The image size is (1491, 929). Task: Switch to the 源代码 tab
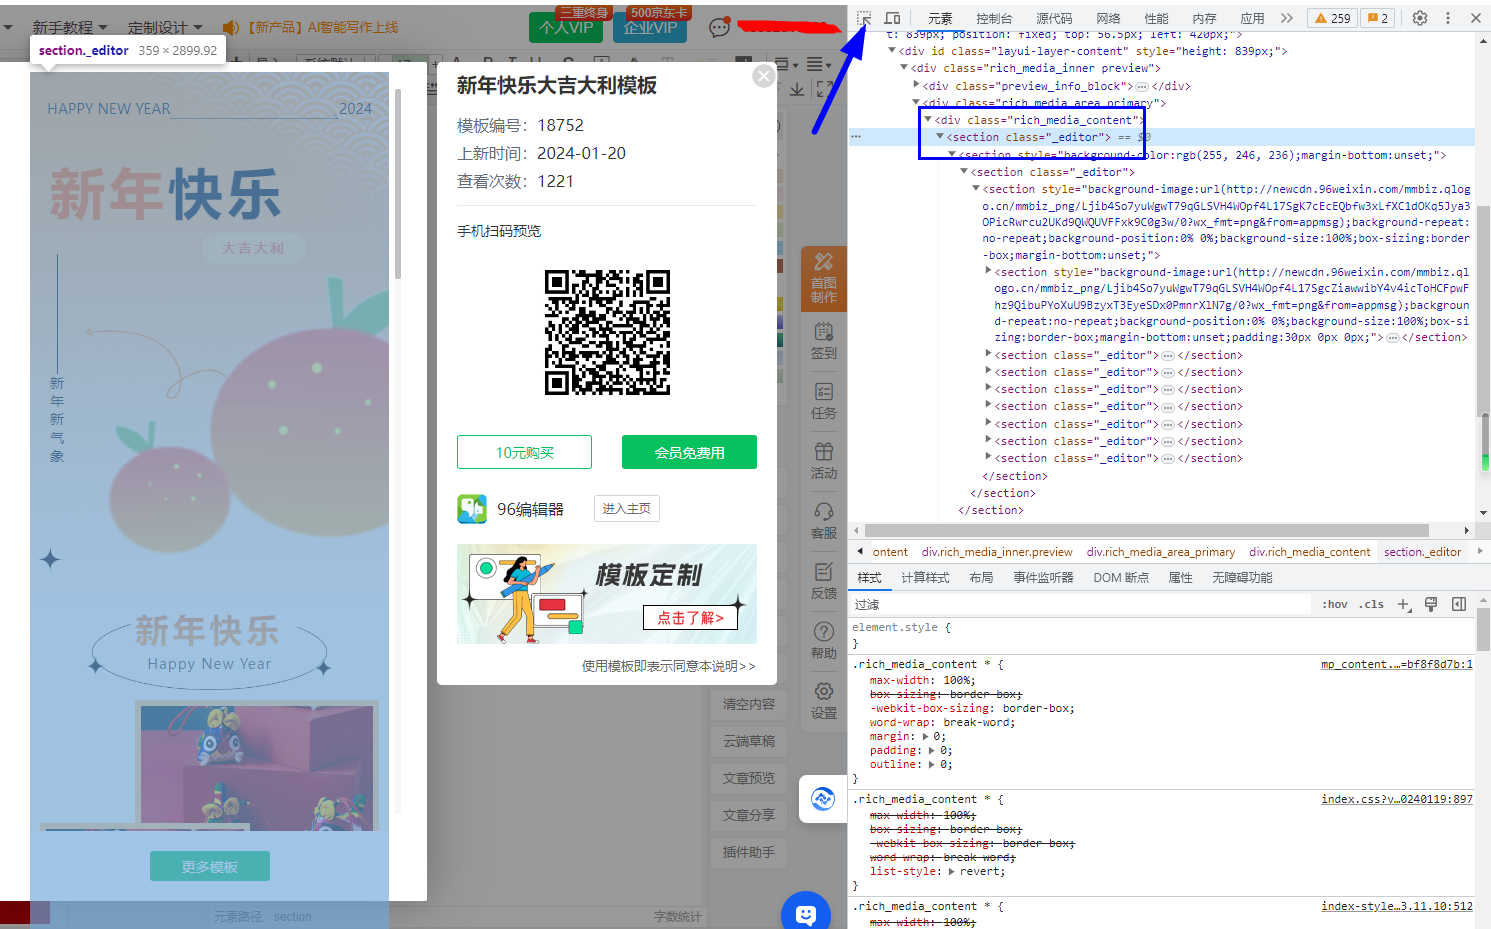coord(1054,18)
